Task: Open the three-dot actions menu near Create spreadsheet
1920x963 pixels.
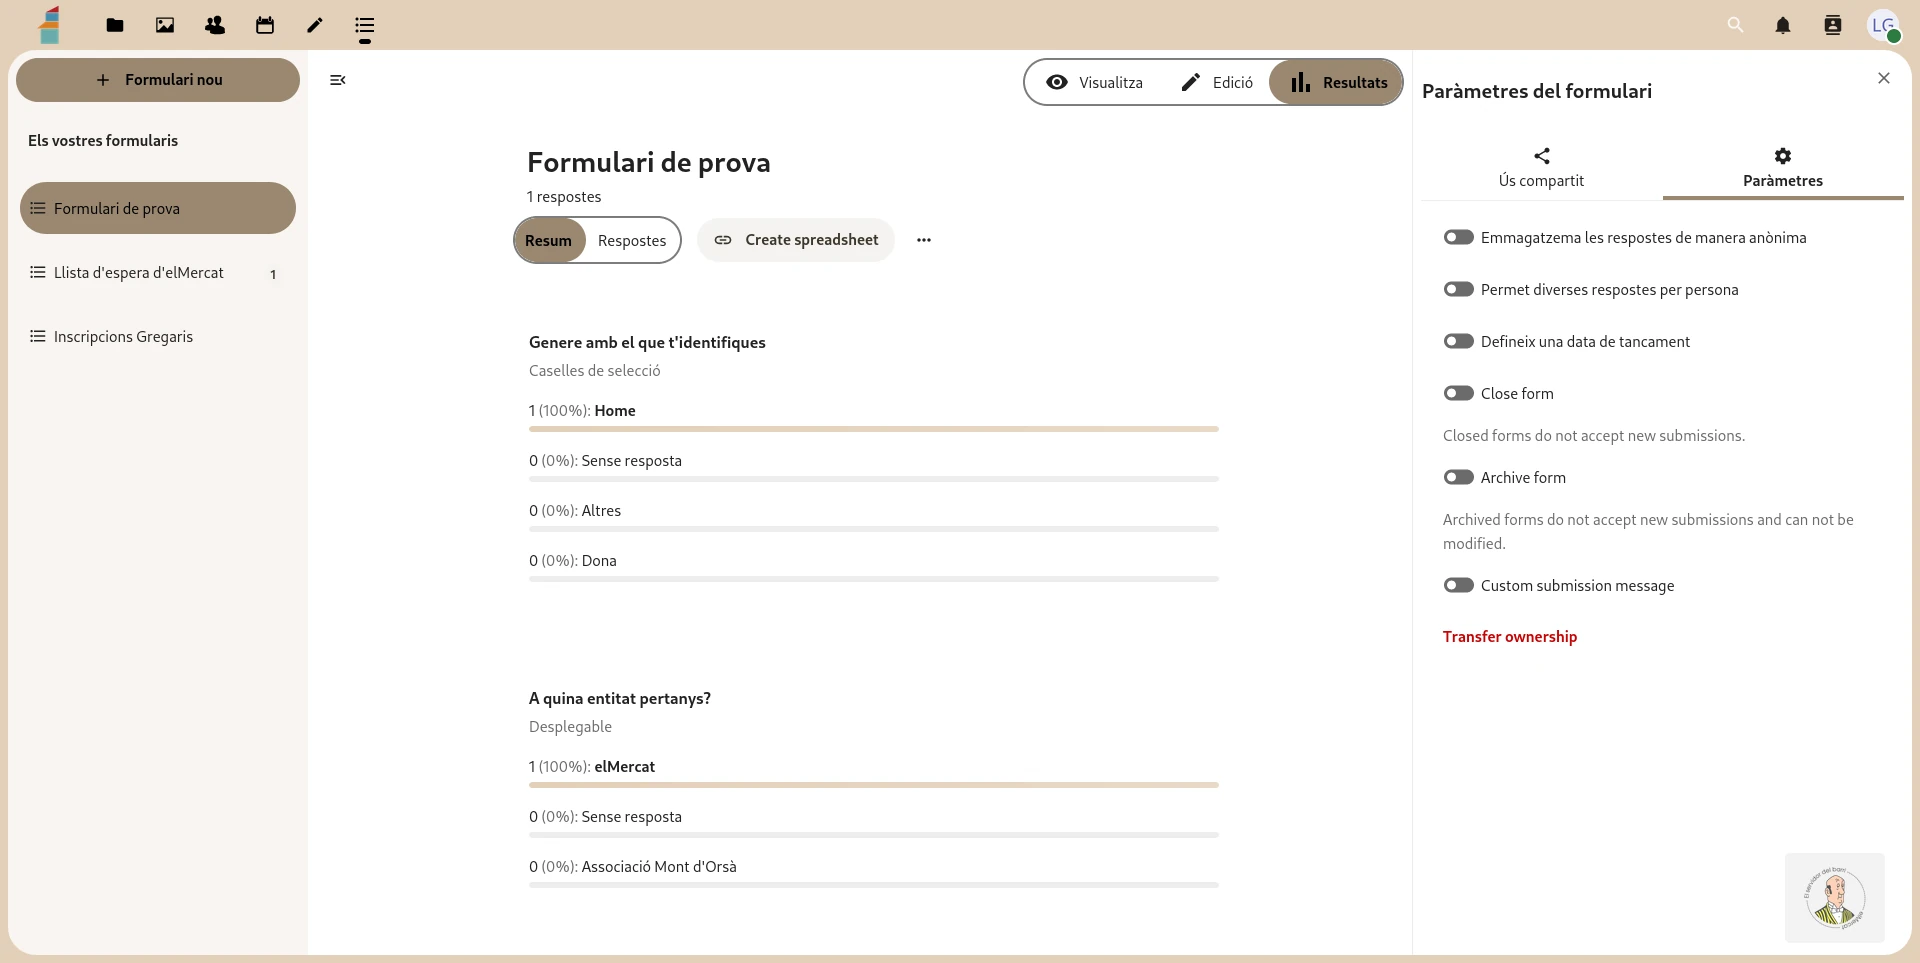Action: pyautogui.click(x=923, y=240)
